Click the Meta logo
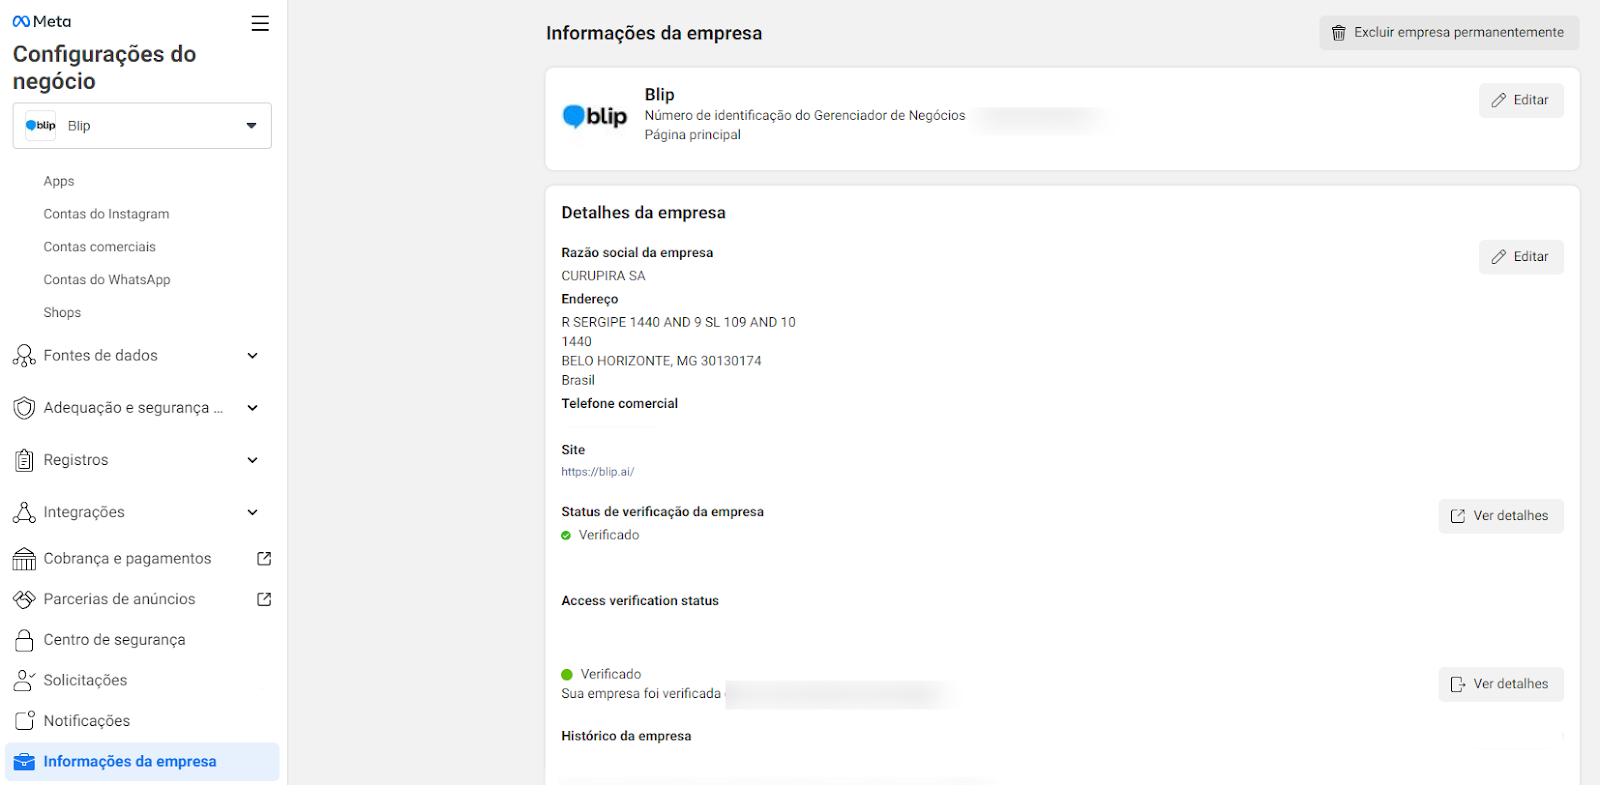Viewport: 1600px width, 785px height. point(42,21)
